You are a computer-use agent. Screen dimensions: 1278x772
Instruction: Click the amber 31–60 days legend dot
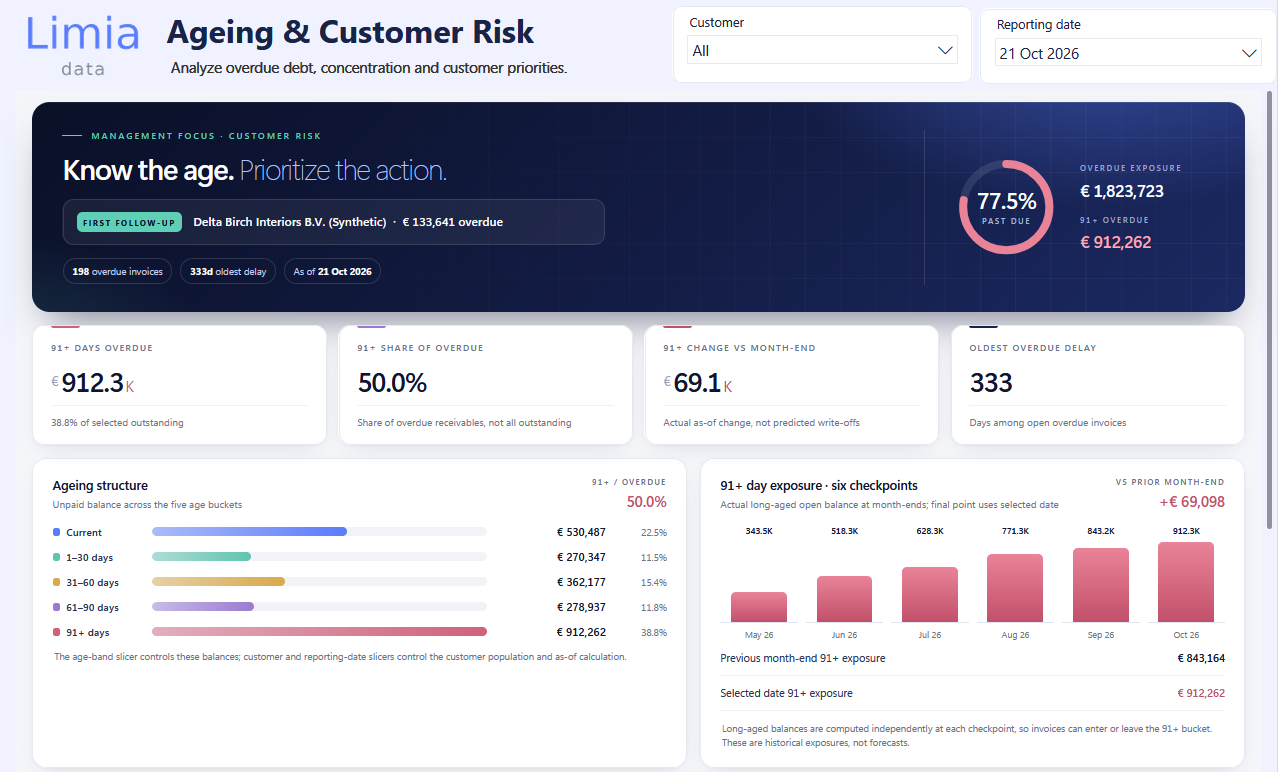click(57, 582)
